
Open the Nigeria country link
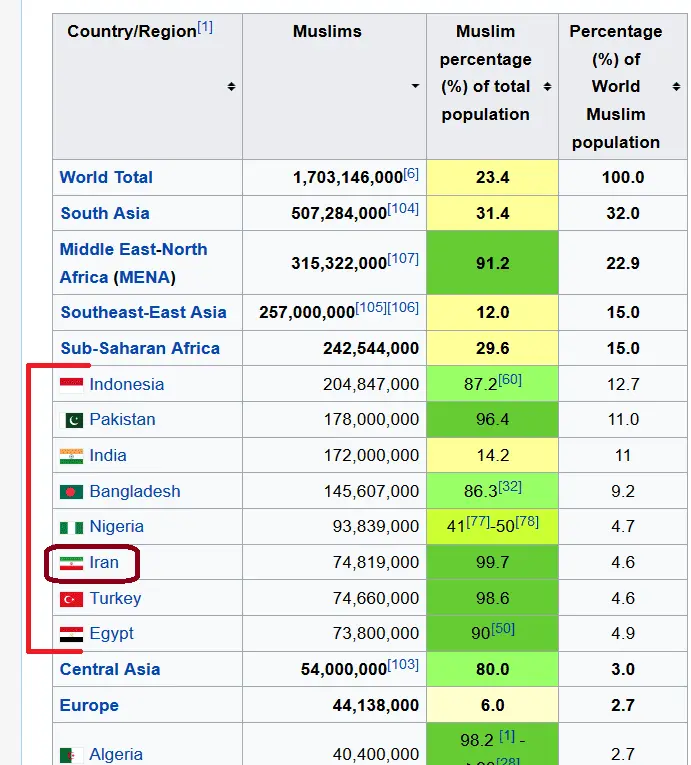(x=117, y=527)
